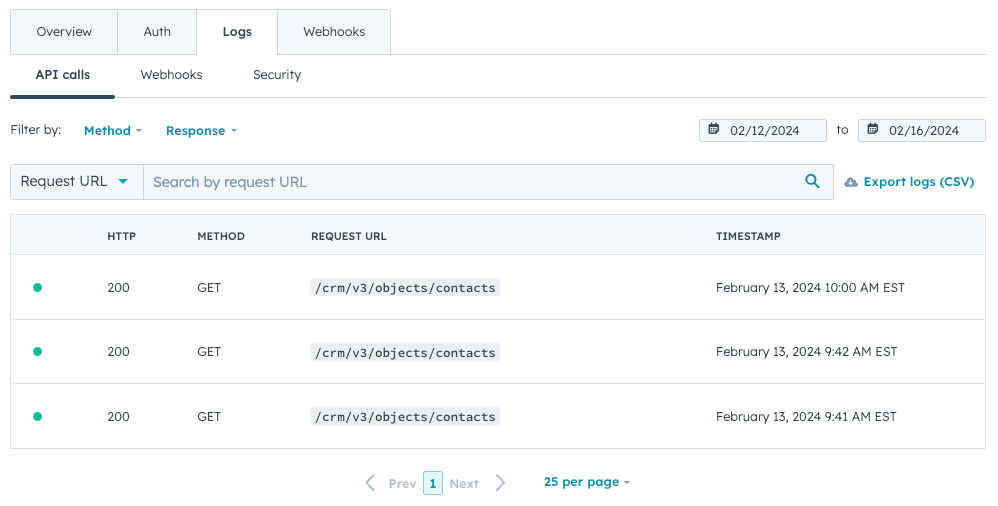Export logs as CSV
The width and height of the screenshot is (998, 506).
918,182
